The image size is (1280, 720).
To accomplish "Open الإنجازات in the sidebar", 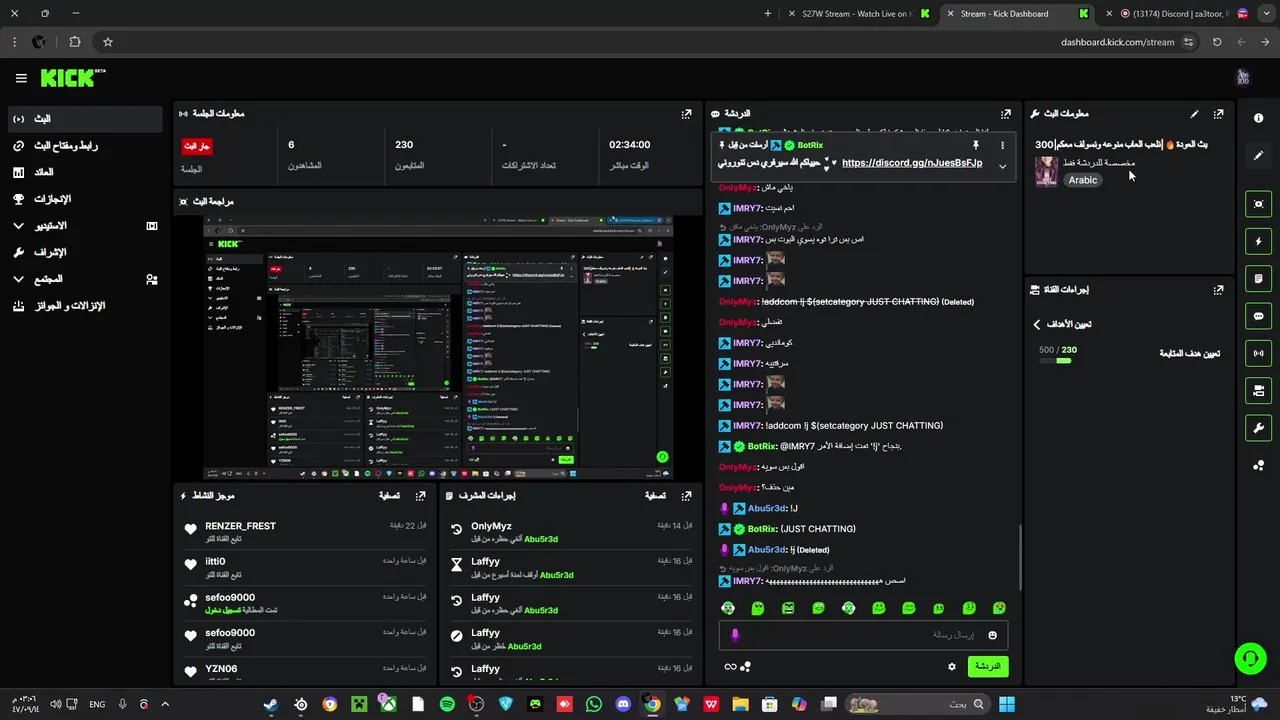I will pyautogui.click(x=84, y=199).
